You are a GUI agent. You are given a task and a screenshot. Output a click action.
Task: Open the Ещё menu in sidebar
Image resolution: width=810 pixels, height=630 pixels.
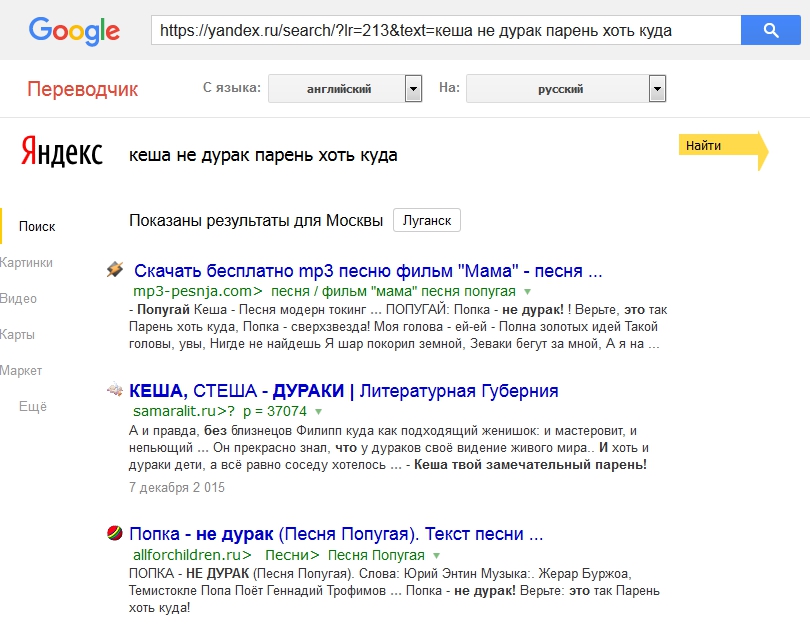click(x=33, y=407)
